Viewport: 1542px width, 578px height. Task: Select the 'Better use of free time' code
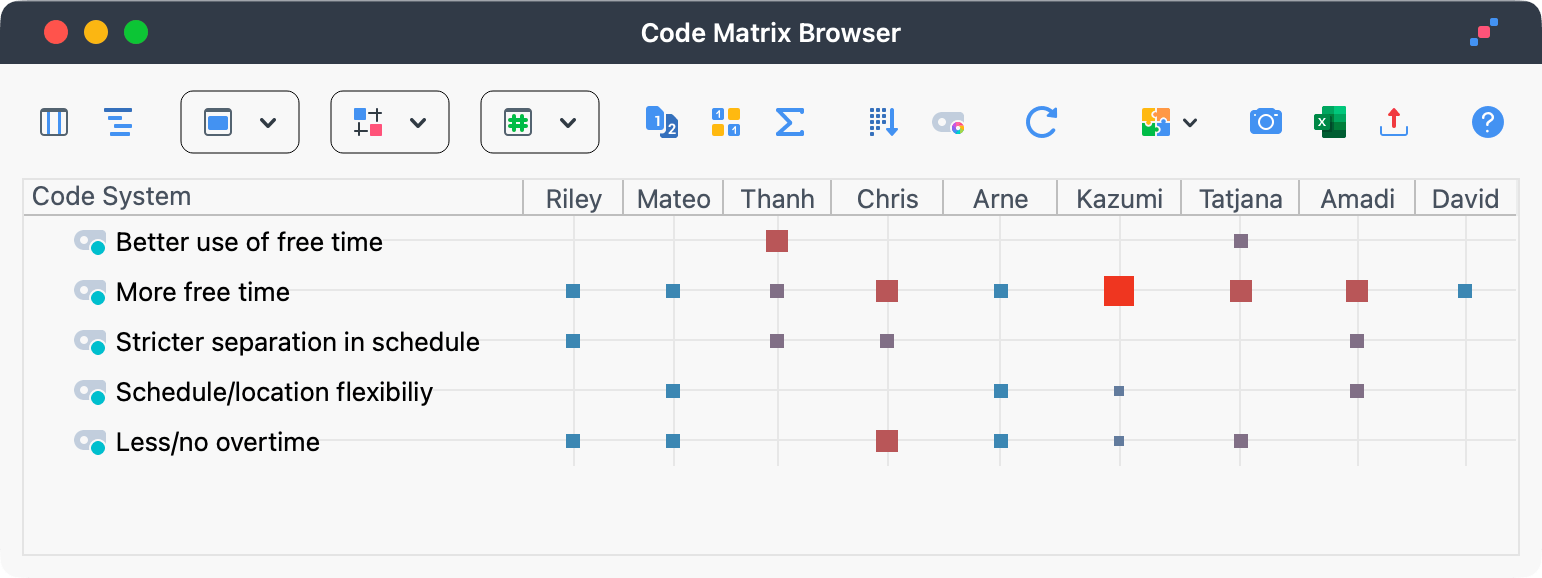click(x=249, y=242)
